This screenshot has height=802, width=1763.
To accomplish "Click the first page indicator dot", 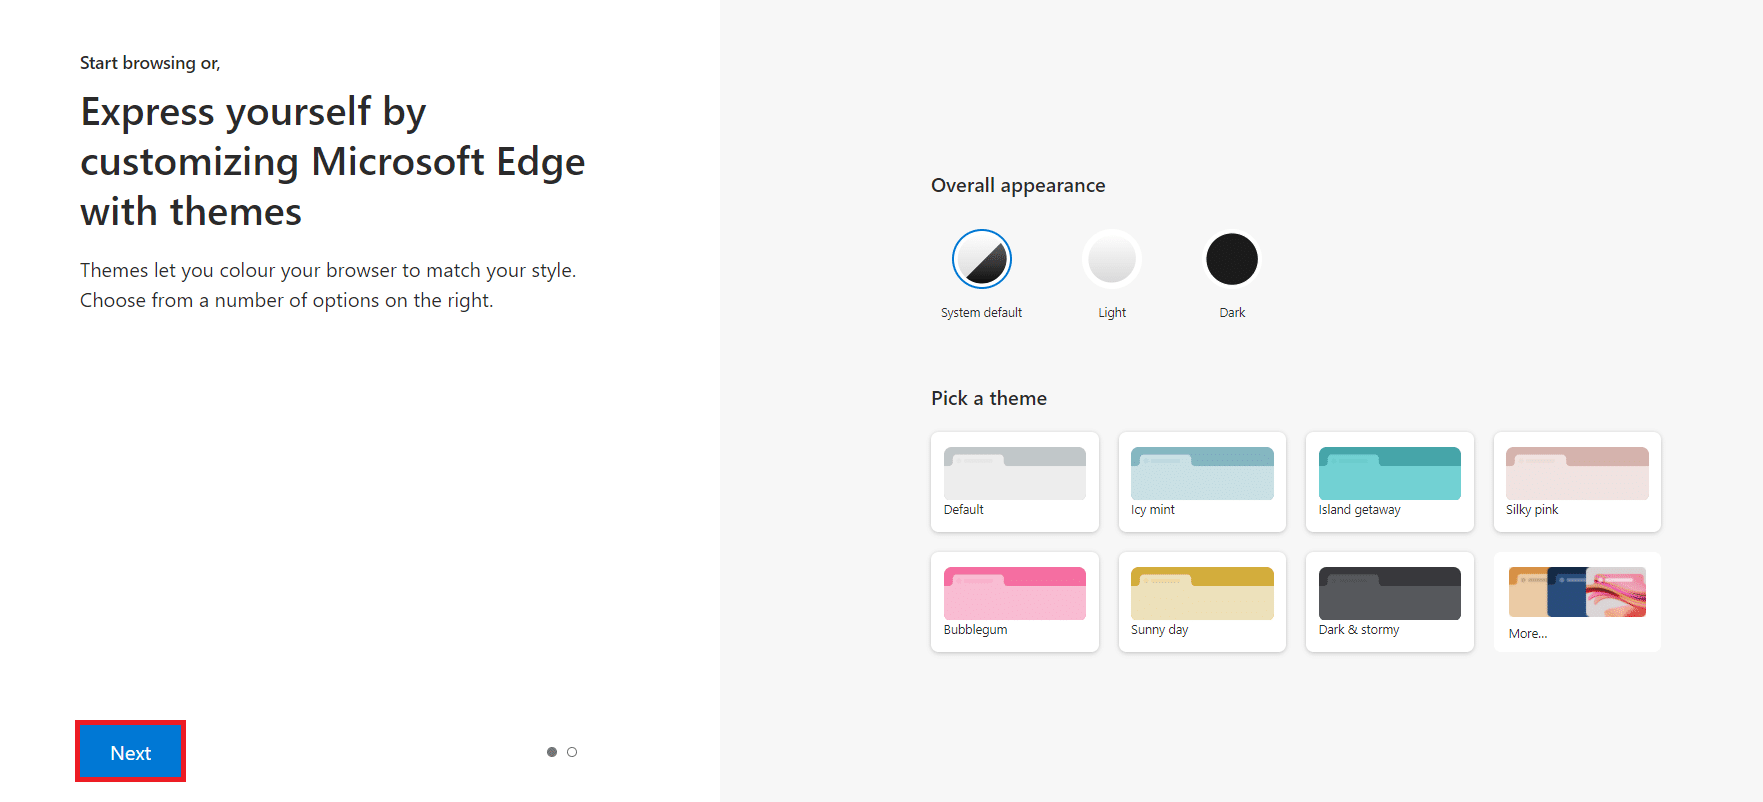I will tap(551, 752).
